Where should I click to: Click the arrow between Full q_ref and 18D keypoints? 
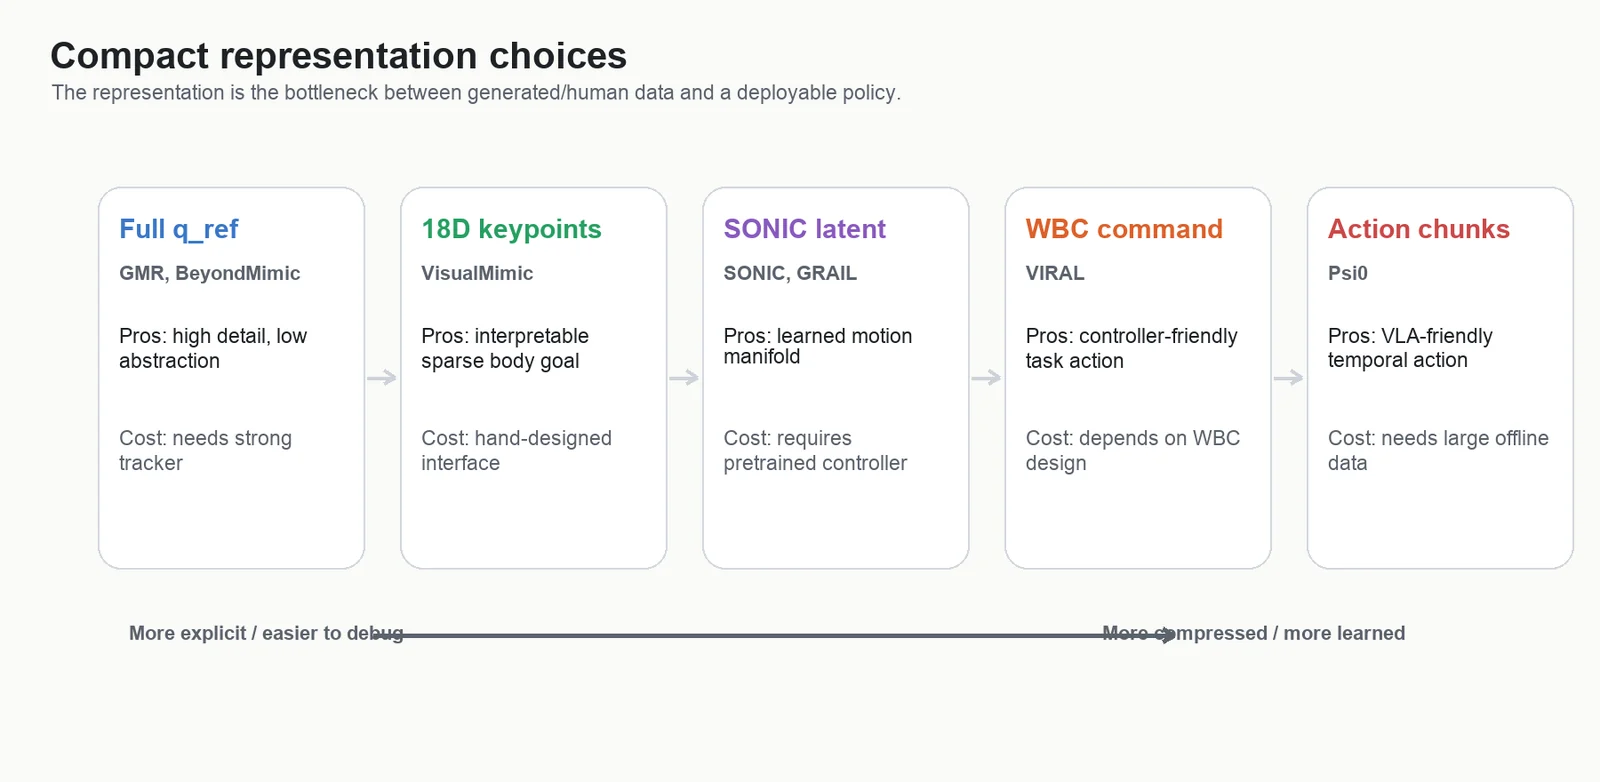click(382, 378)
